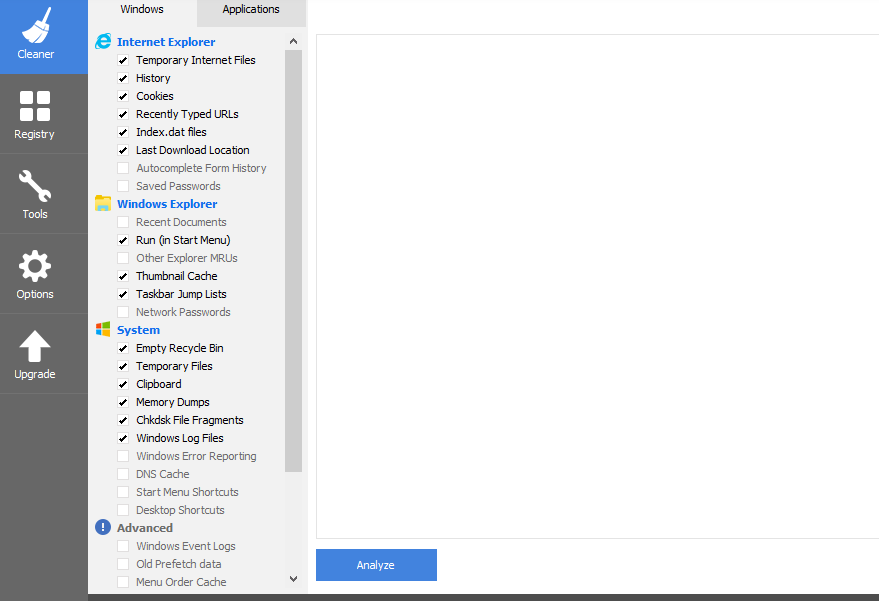Enable Other Explorer MRUs checkbox
The image size is (879, 601).
123,258
